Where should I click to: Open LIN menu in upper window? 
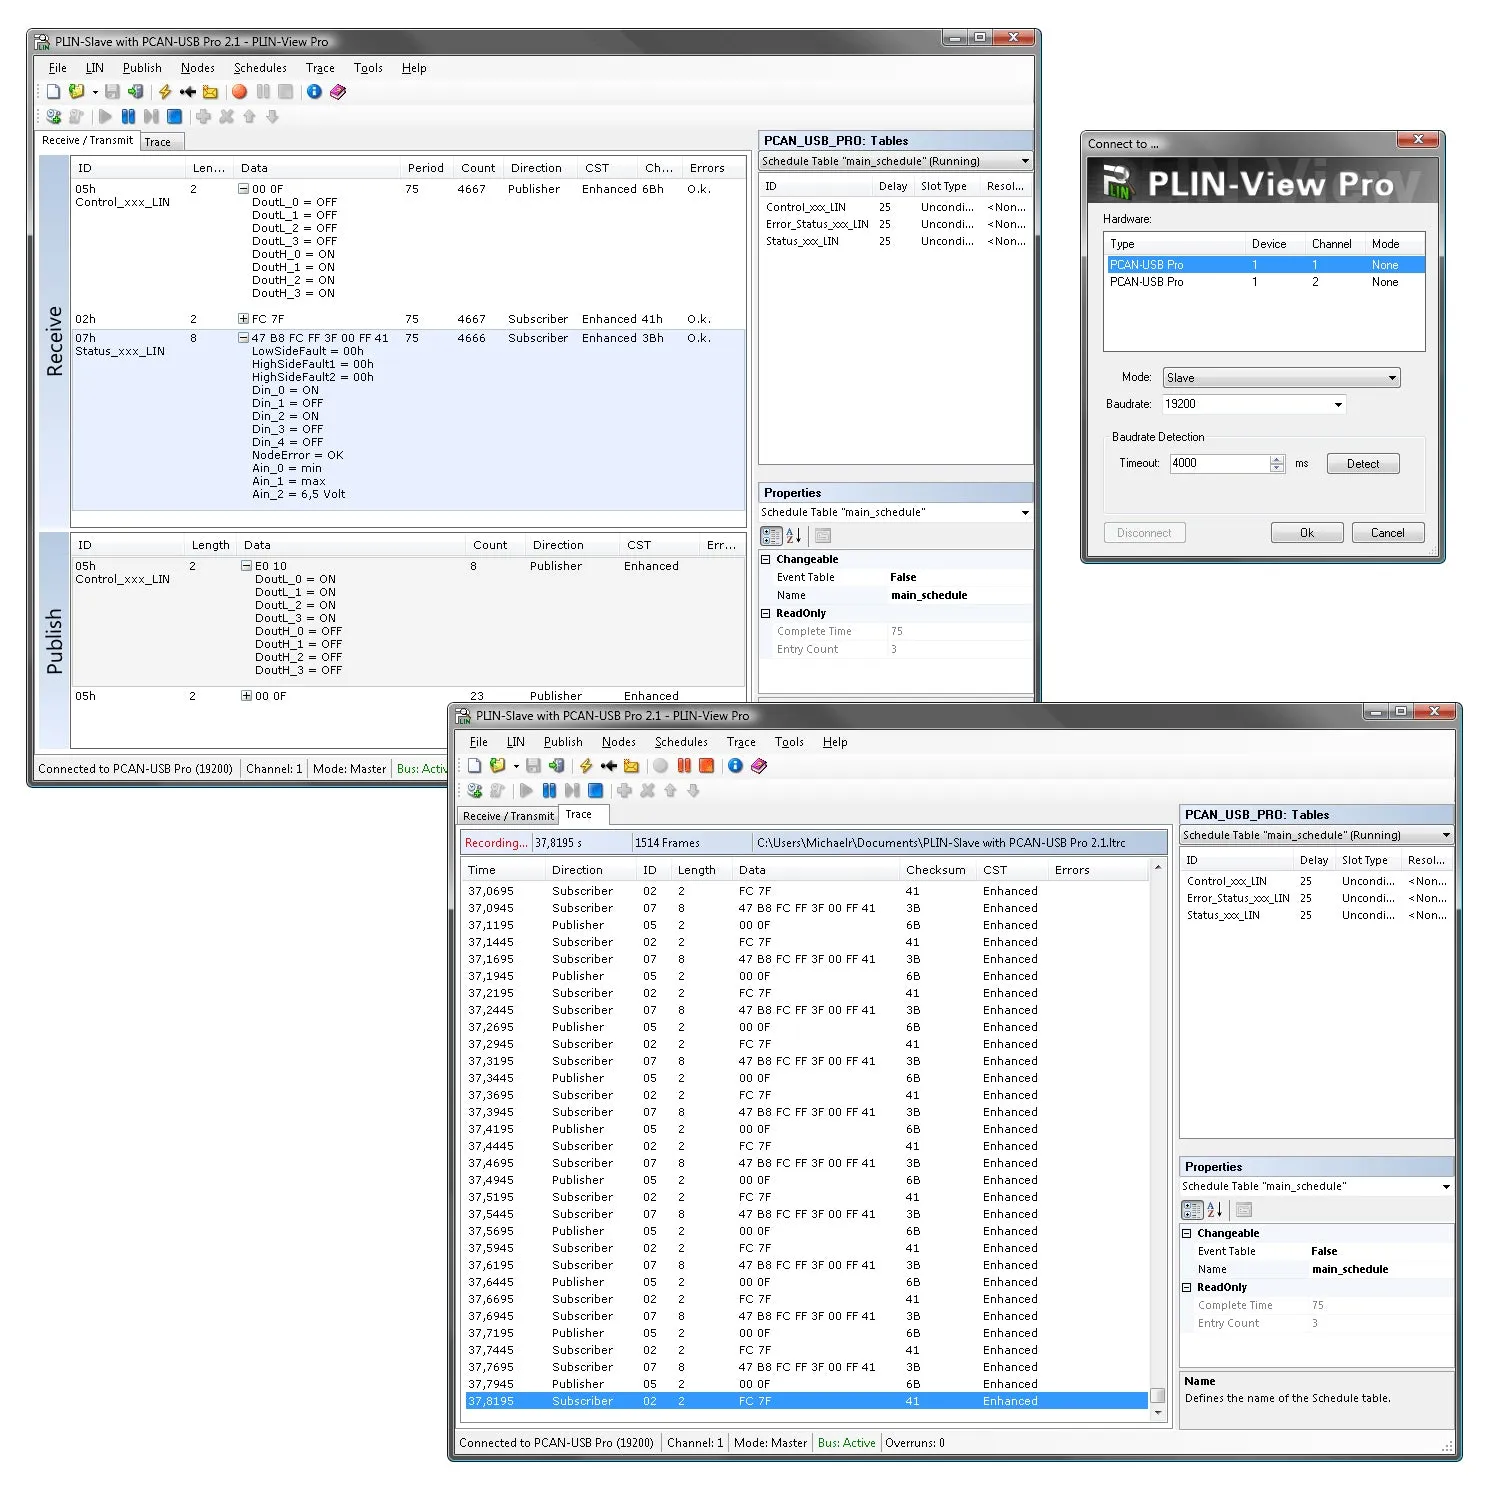click(95, 68)
